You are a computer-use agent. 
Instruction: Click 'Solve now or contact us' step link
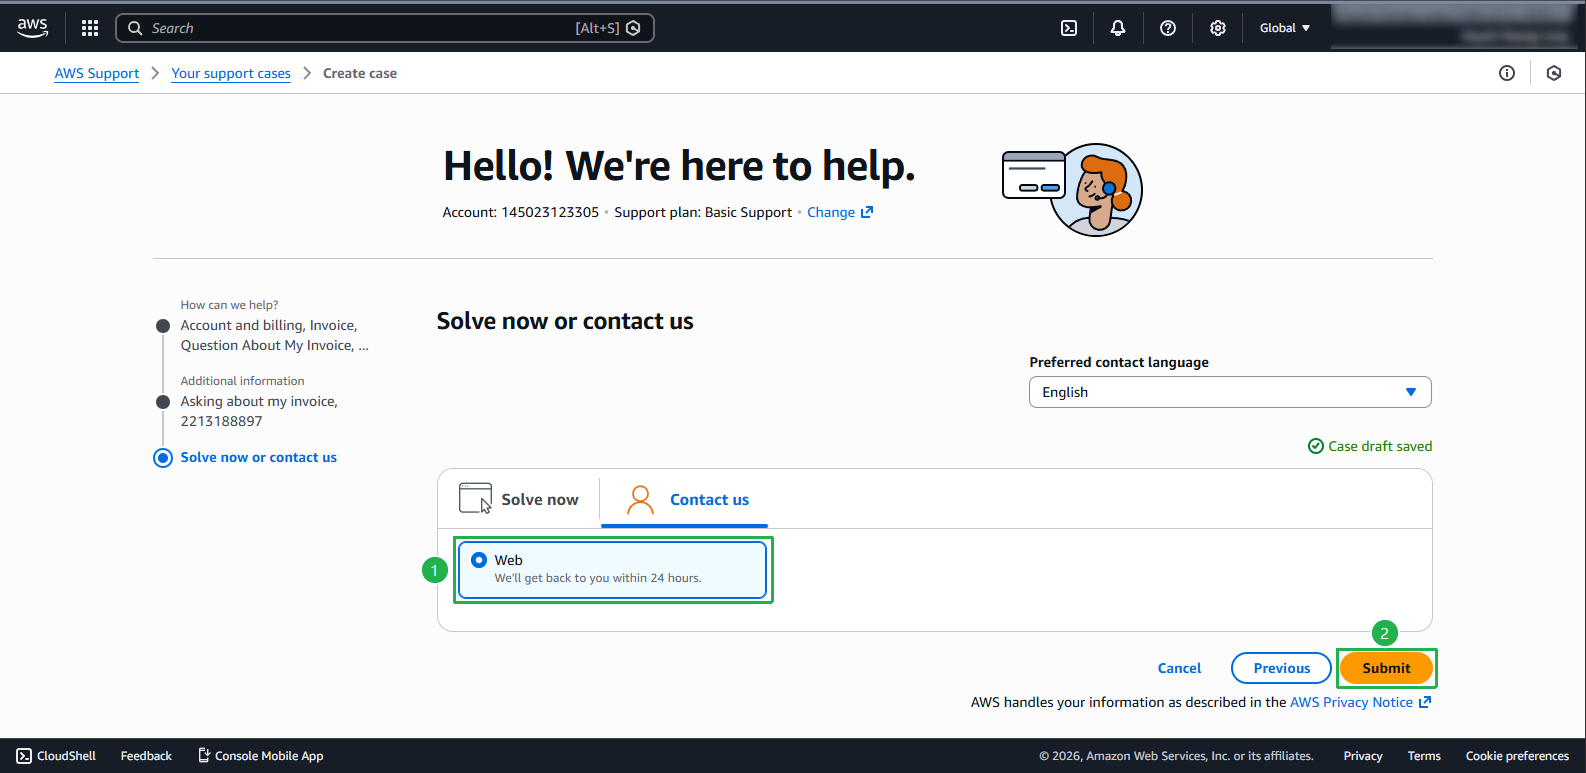(x=258, y=457)
